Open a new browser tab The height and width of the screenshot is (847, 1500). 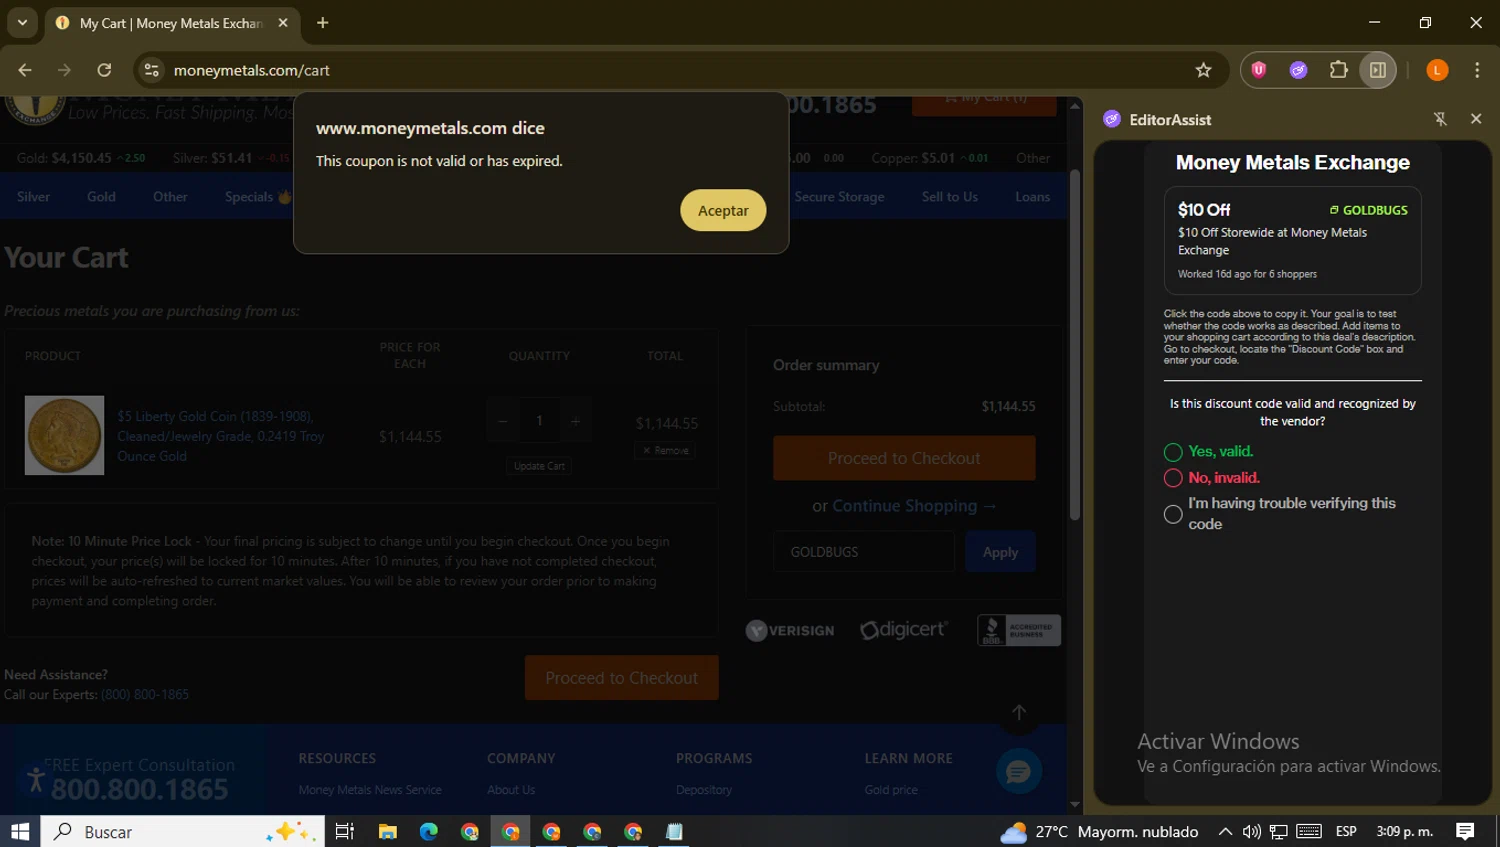[x=322, y=22]
